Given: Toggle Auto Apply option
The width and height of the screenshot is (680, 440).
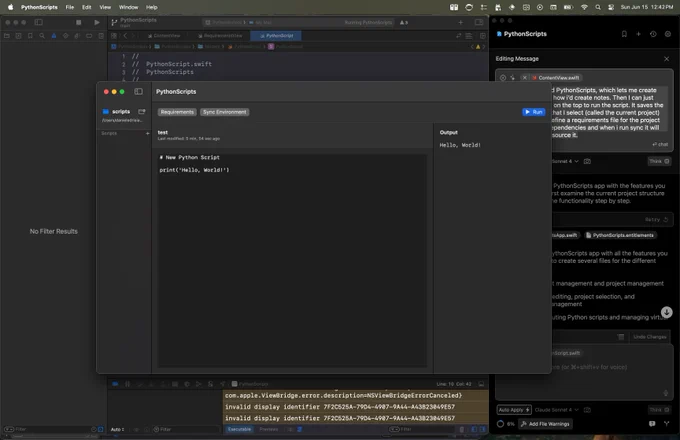Looking at the screenshot, I should 514,410.
